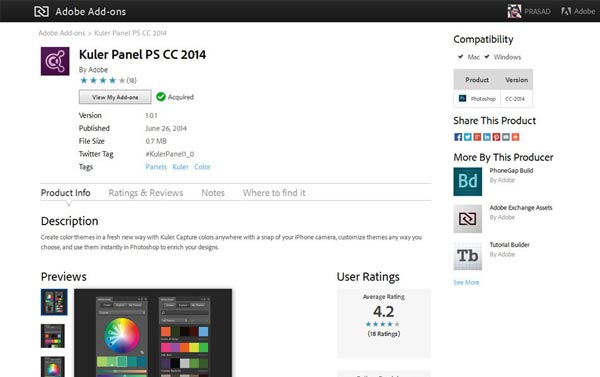This screenshot has height=377, width=600.
Task: Click the Adobe Exchange Assets link
Action: [521, 207]
